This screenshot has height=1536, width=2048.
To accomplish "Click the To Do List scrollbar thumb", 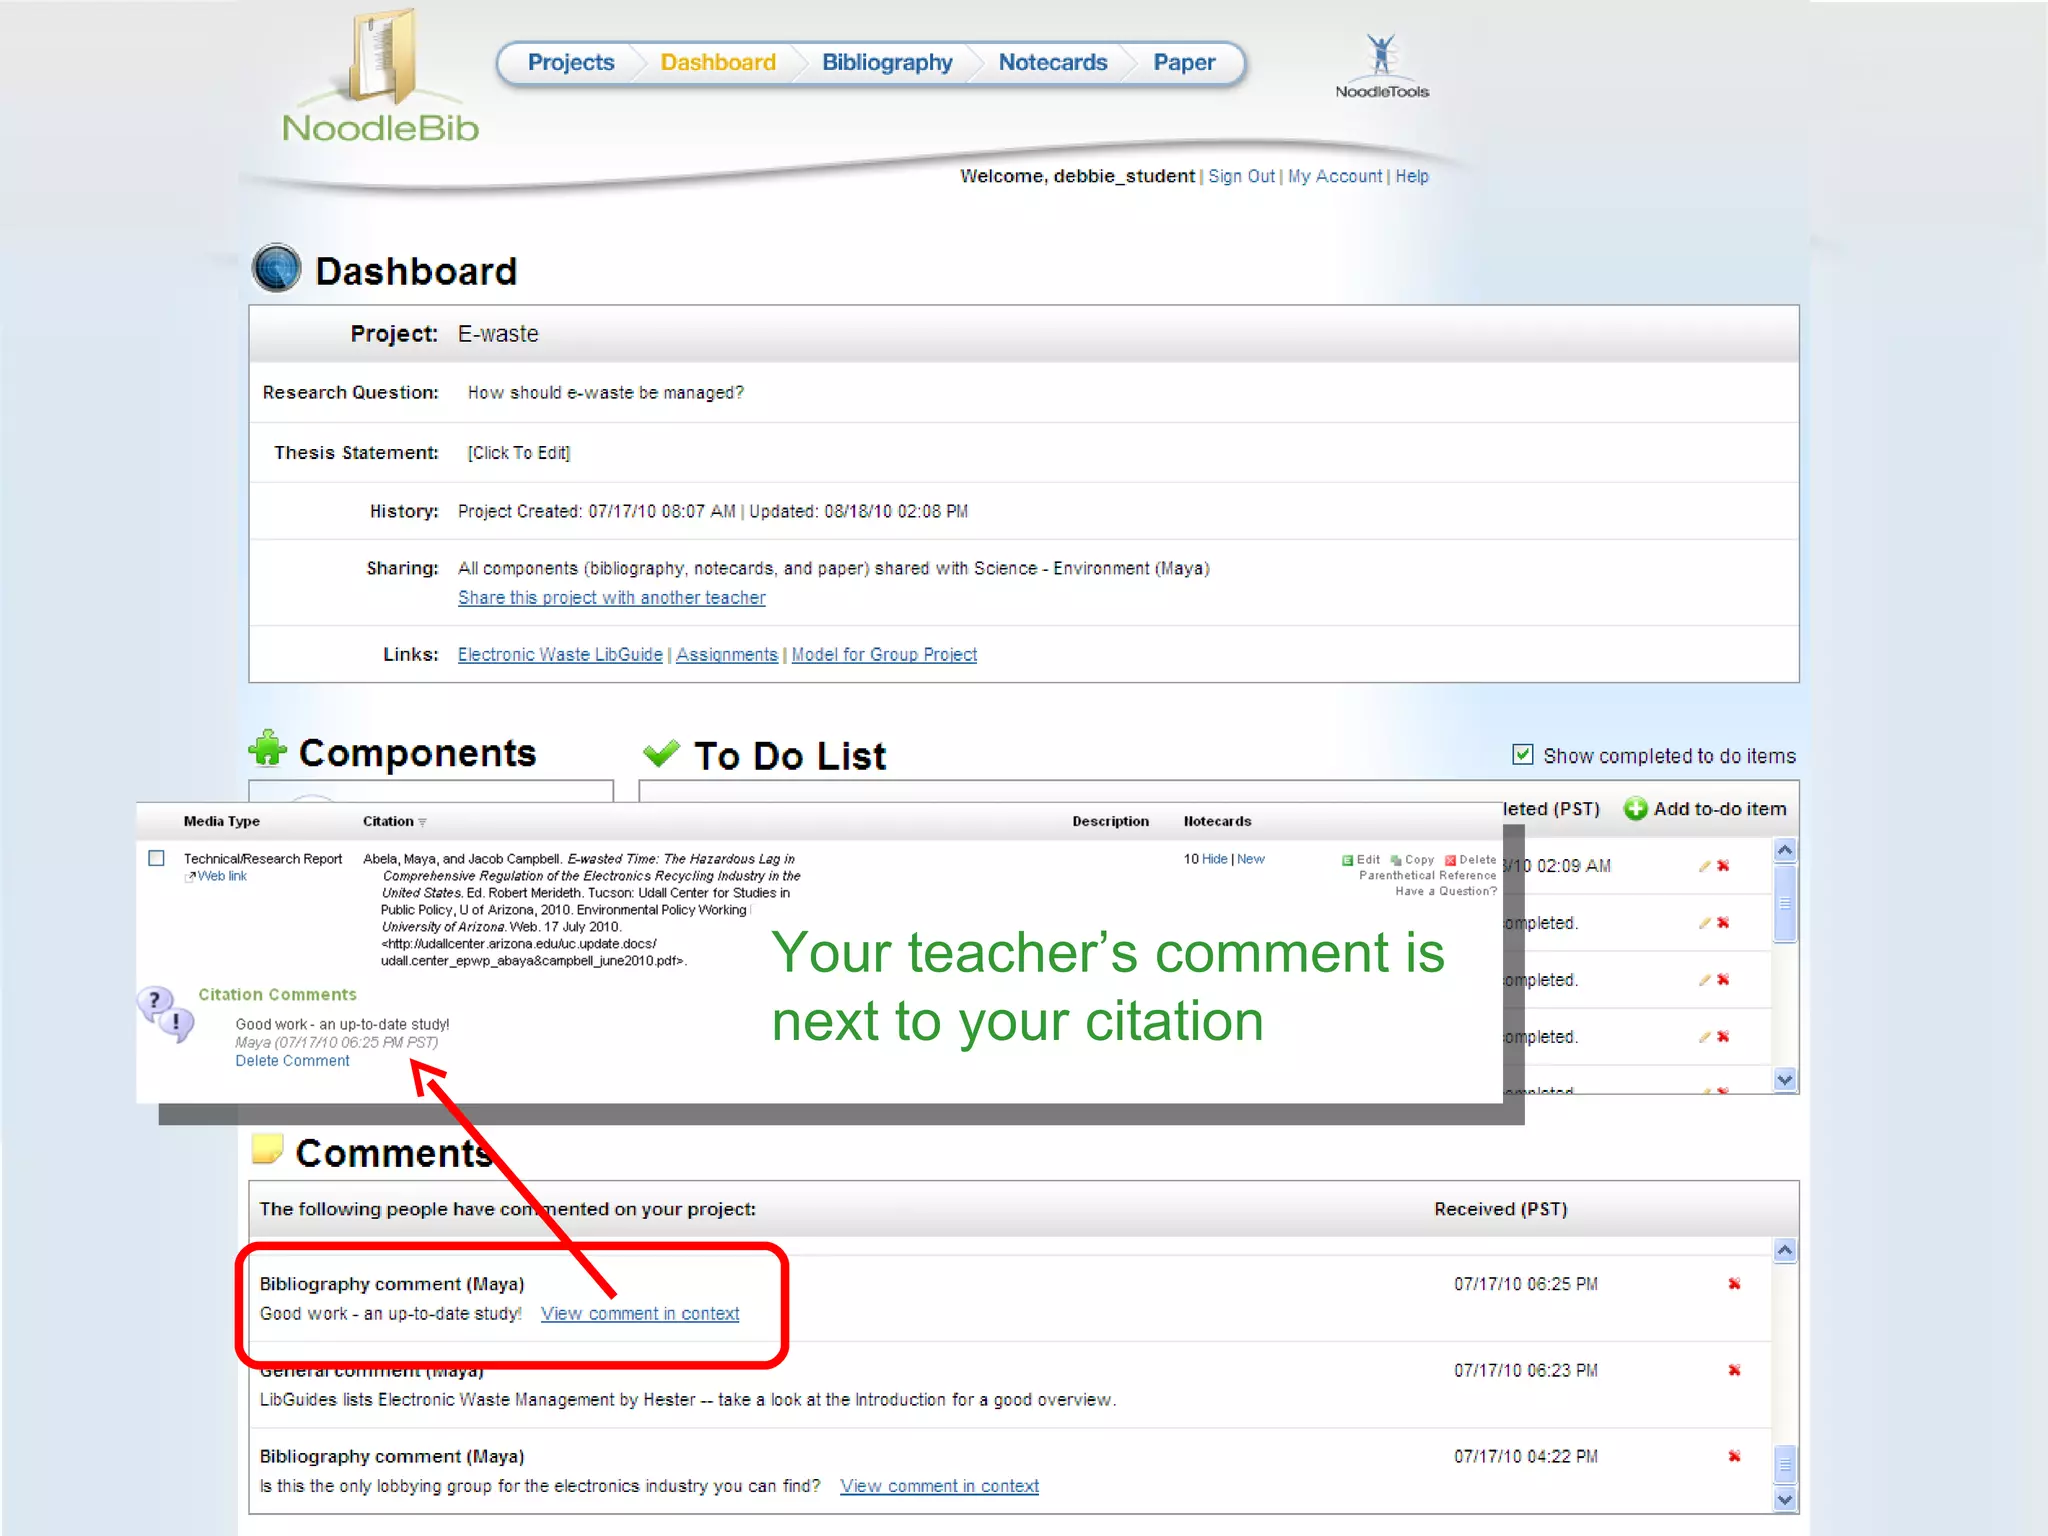I will click(1785, 903).
